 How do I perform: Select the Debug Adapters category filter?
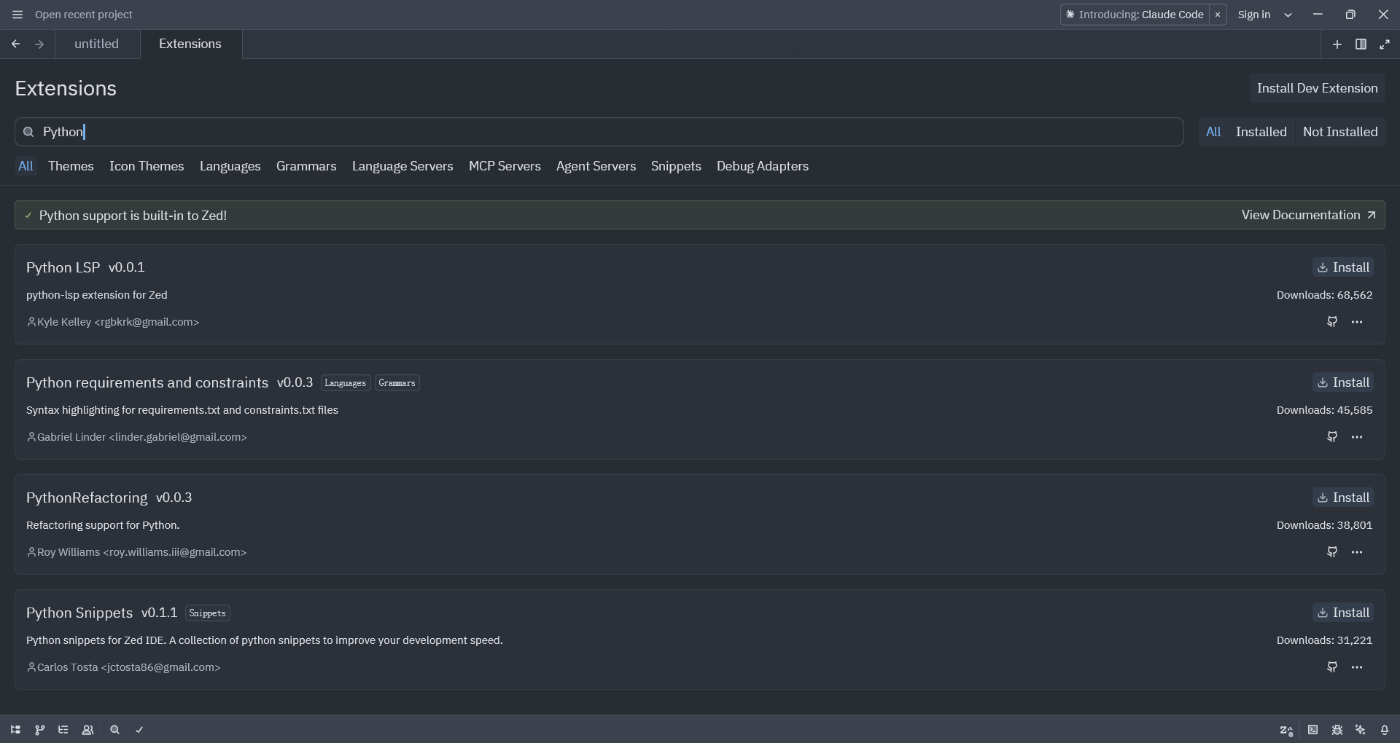763,166
